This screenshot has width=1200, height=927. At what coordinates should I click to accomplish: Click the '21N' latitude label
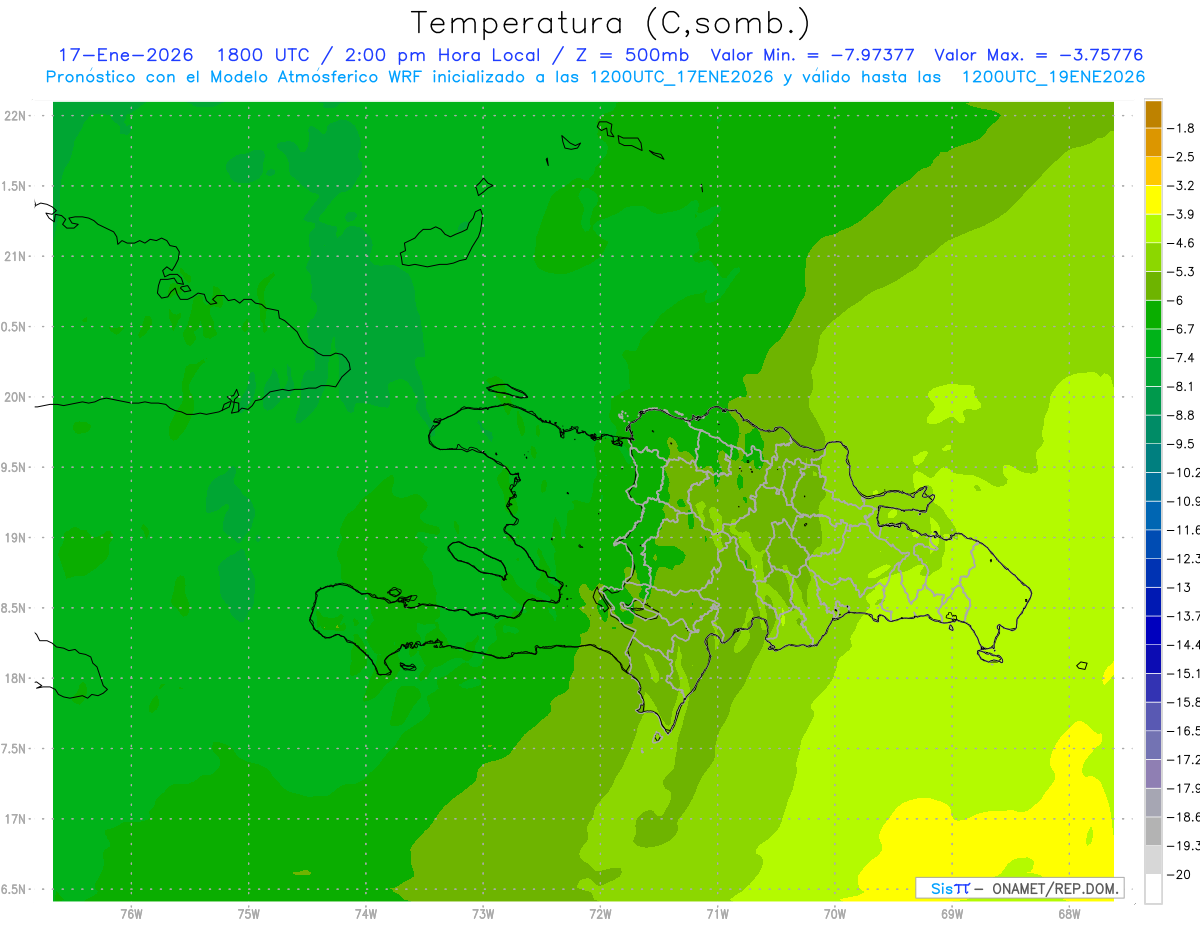(16, 256)
